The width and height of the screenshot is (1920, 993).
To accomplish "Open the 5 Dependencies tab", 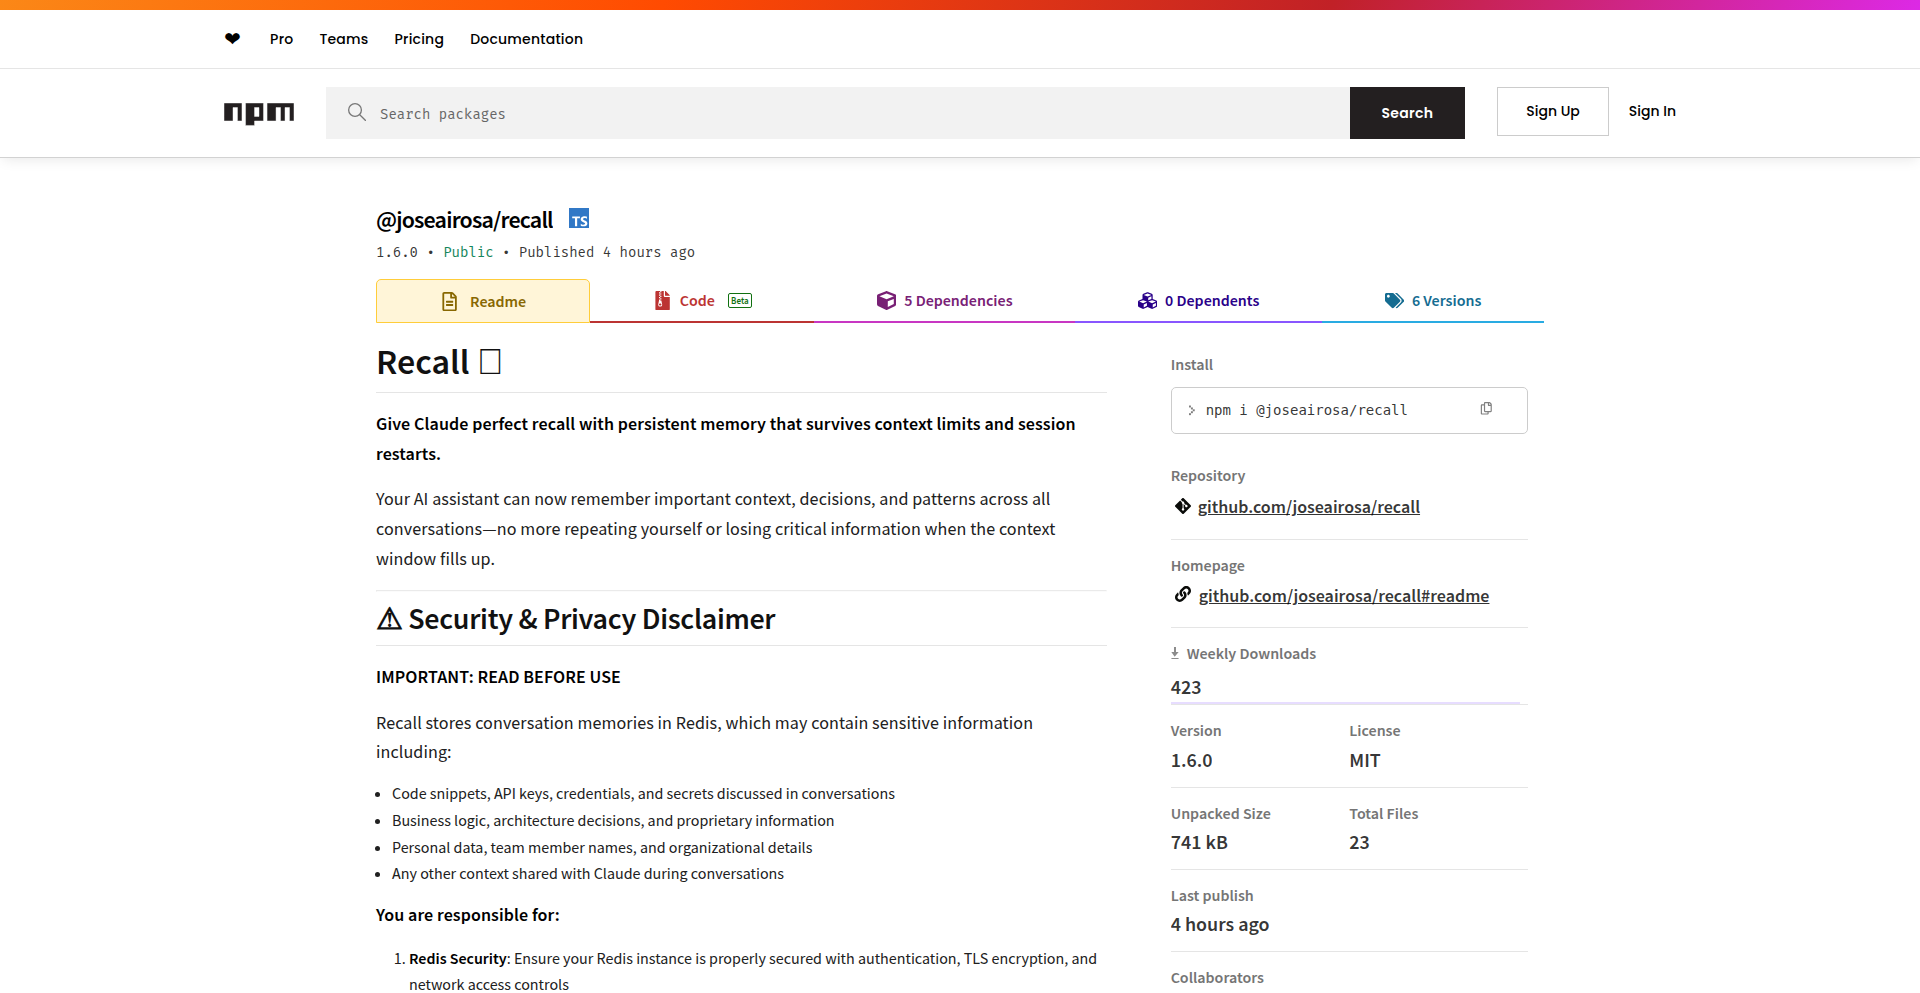I will [x=945, y=301].
